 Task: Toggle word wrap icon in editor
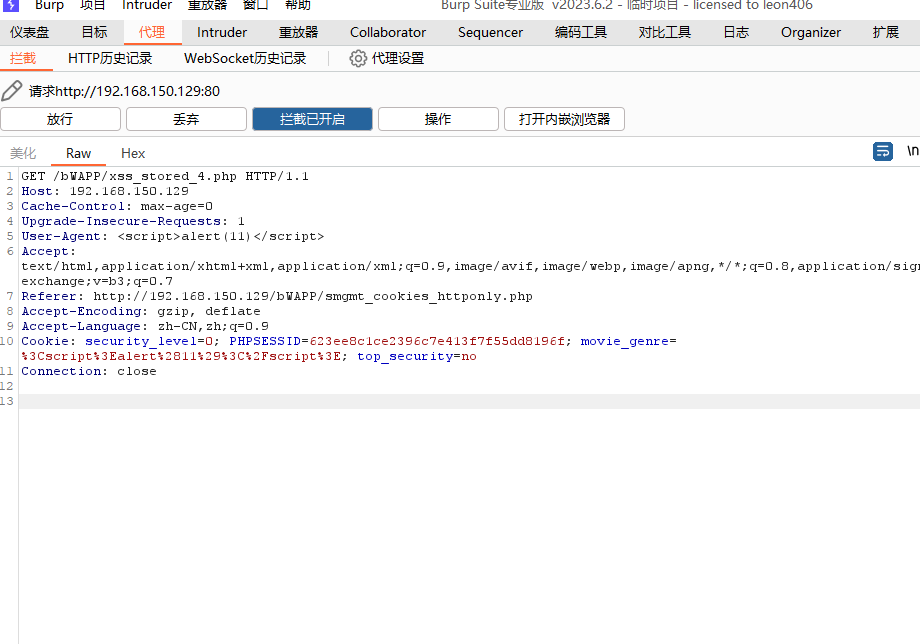click(882, 151)
